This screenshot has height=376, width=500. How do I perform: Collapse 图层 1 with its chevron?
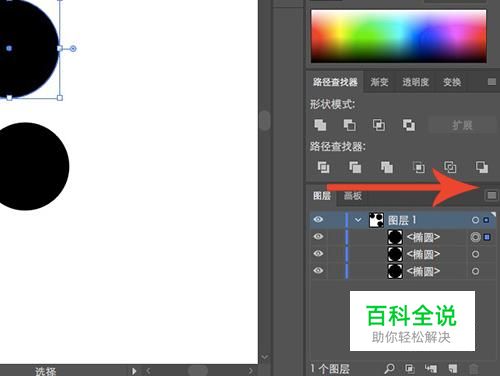tap(358, 220)
